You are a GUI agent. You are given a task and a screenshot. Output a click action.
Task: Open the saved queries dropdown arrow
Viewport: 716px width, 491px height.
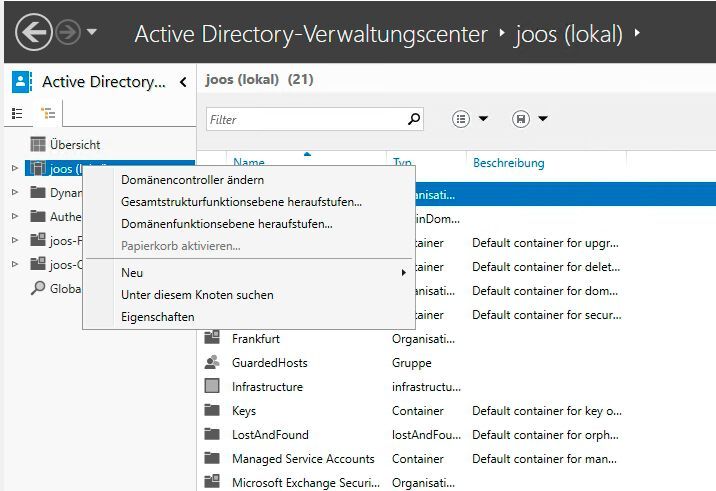[542, 119]
